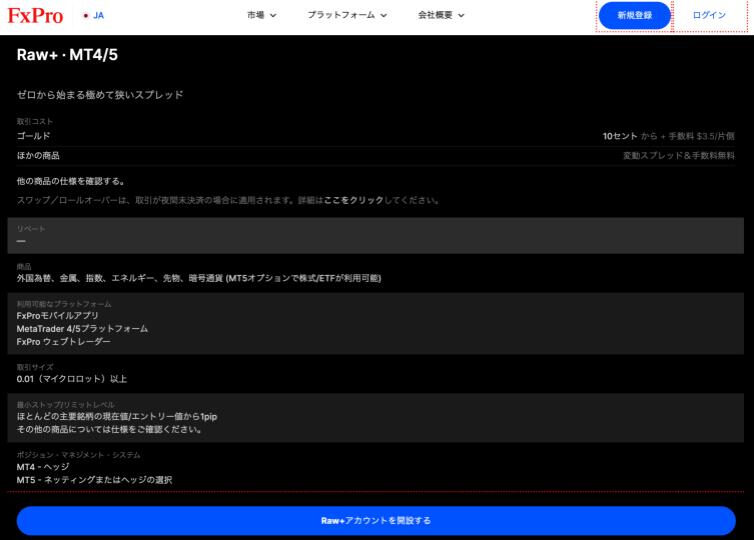Click the 新規登録 button
Image resolution: width=754 pixels, height=540 pixels.
point(634,15)
